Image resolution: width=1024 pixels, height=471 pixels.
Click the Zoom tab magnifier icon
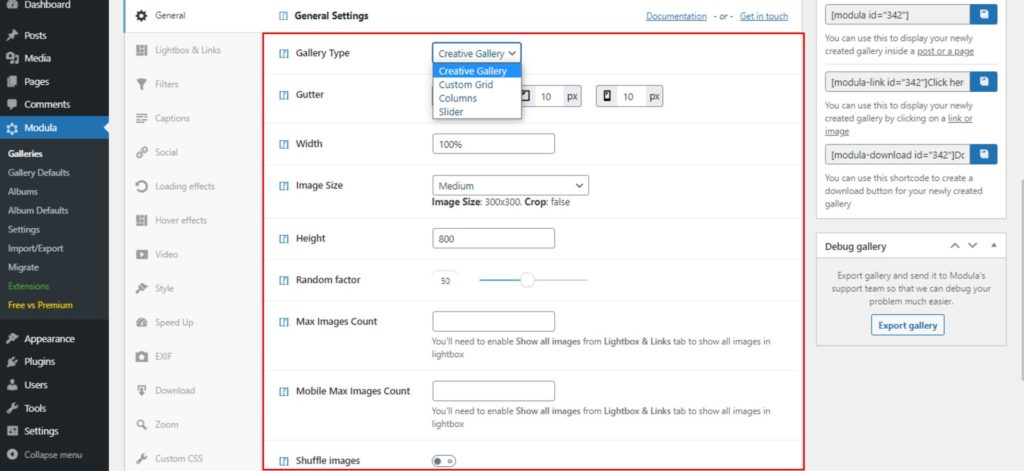142,425
